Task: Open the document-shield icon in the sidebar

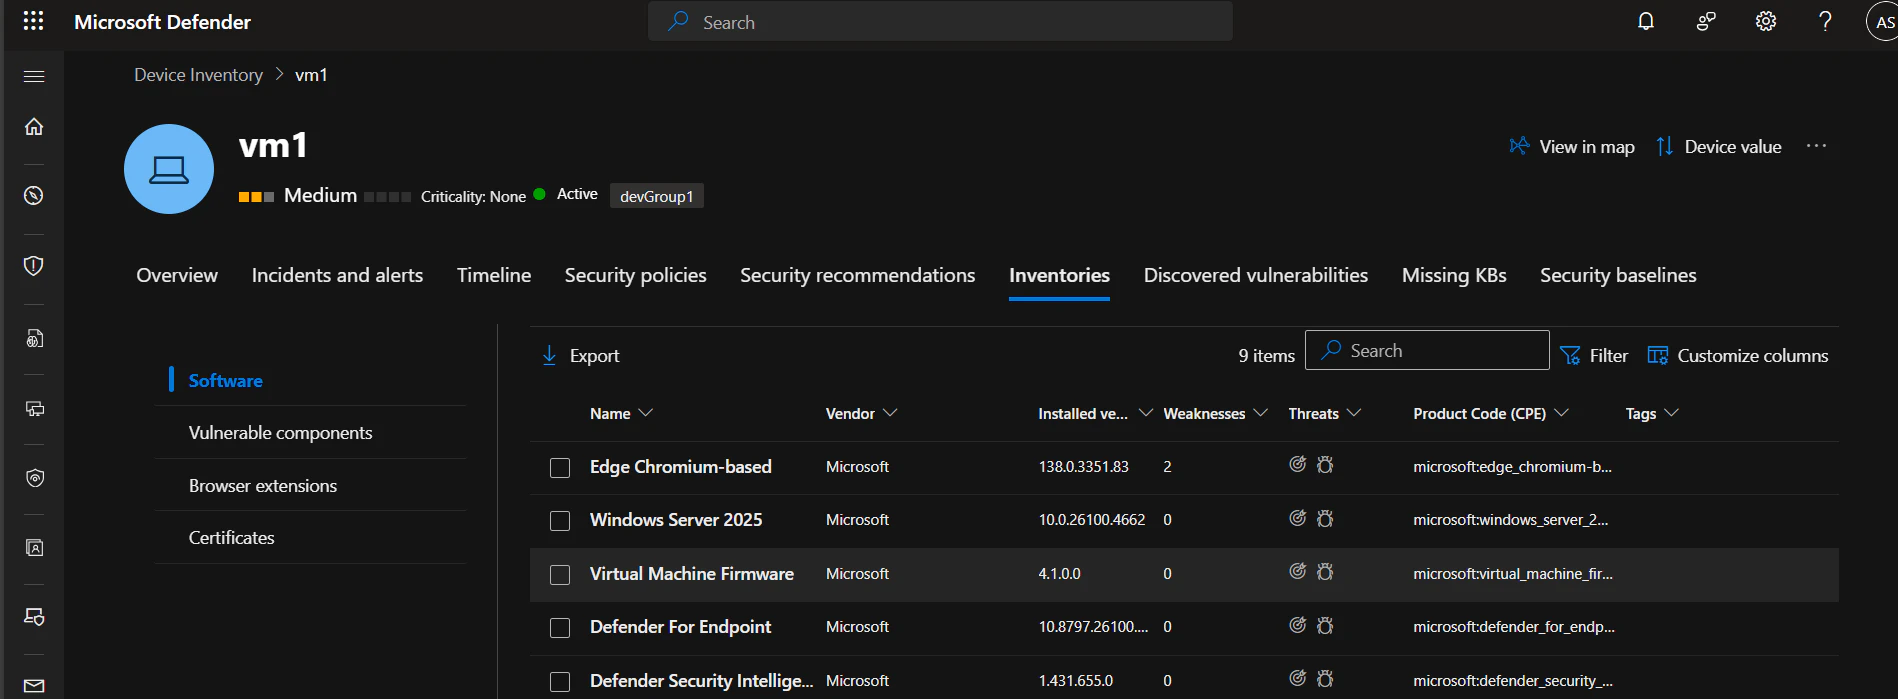Action: [x=34, y=338]
